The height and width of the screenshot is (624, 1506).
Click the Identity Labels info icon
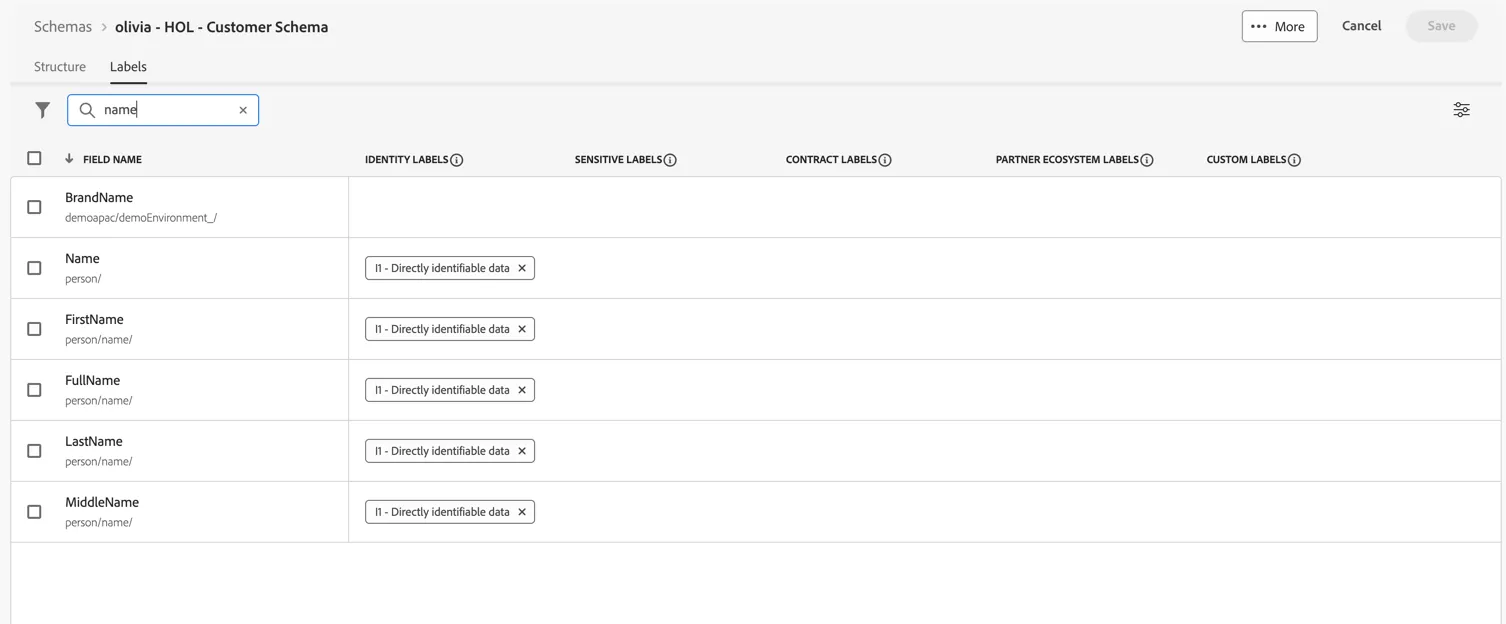(457, 160)
